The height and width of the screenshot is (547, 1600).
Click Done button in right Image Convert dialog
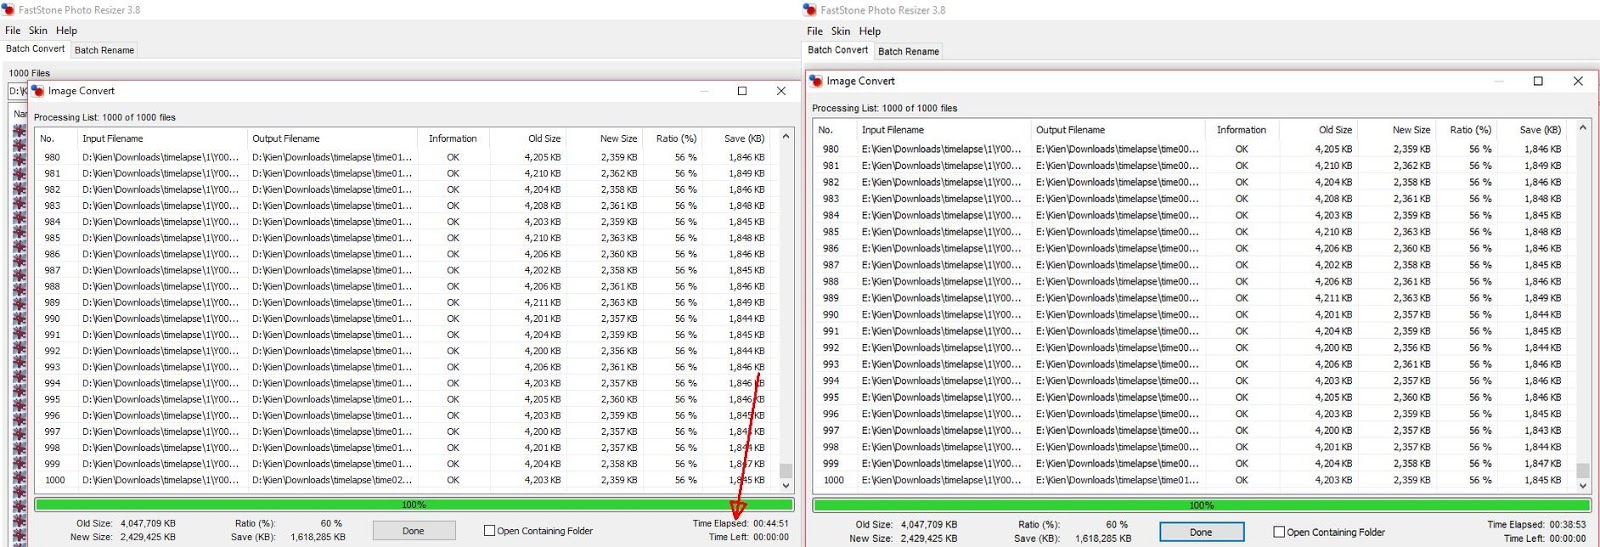(1201, 532)
